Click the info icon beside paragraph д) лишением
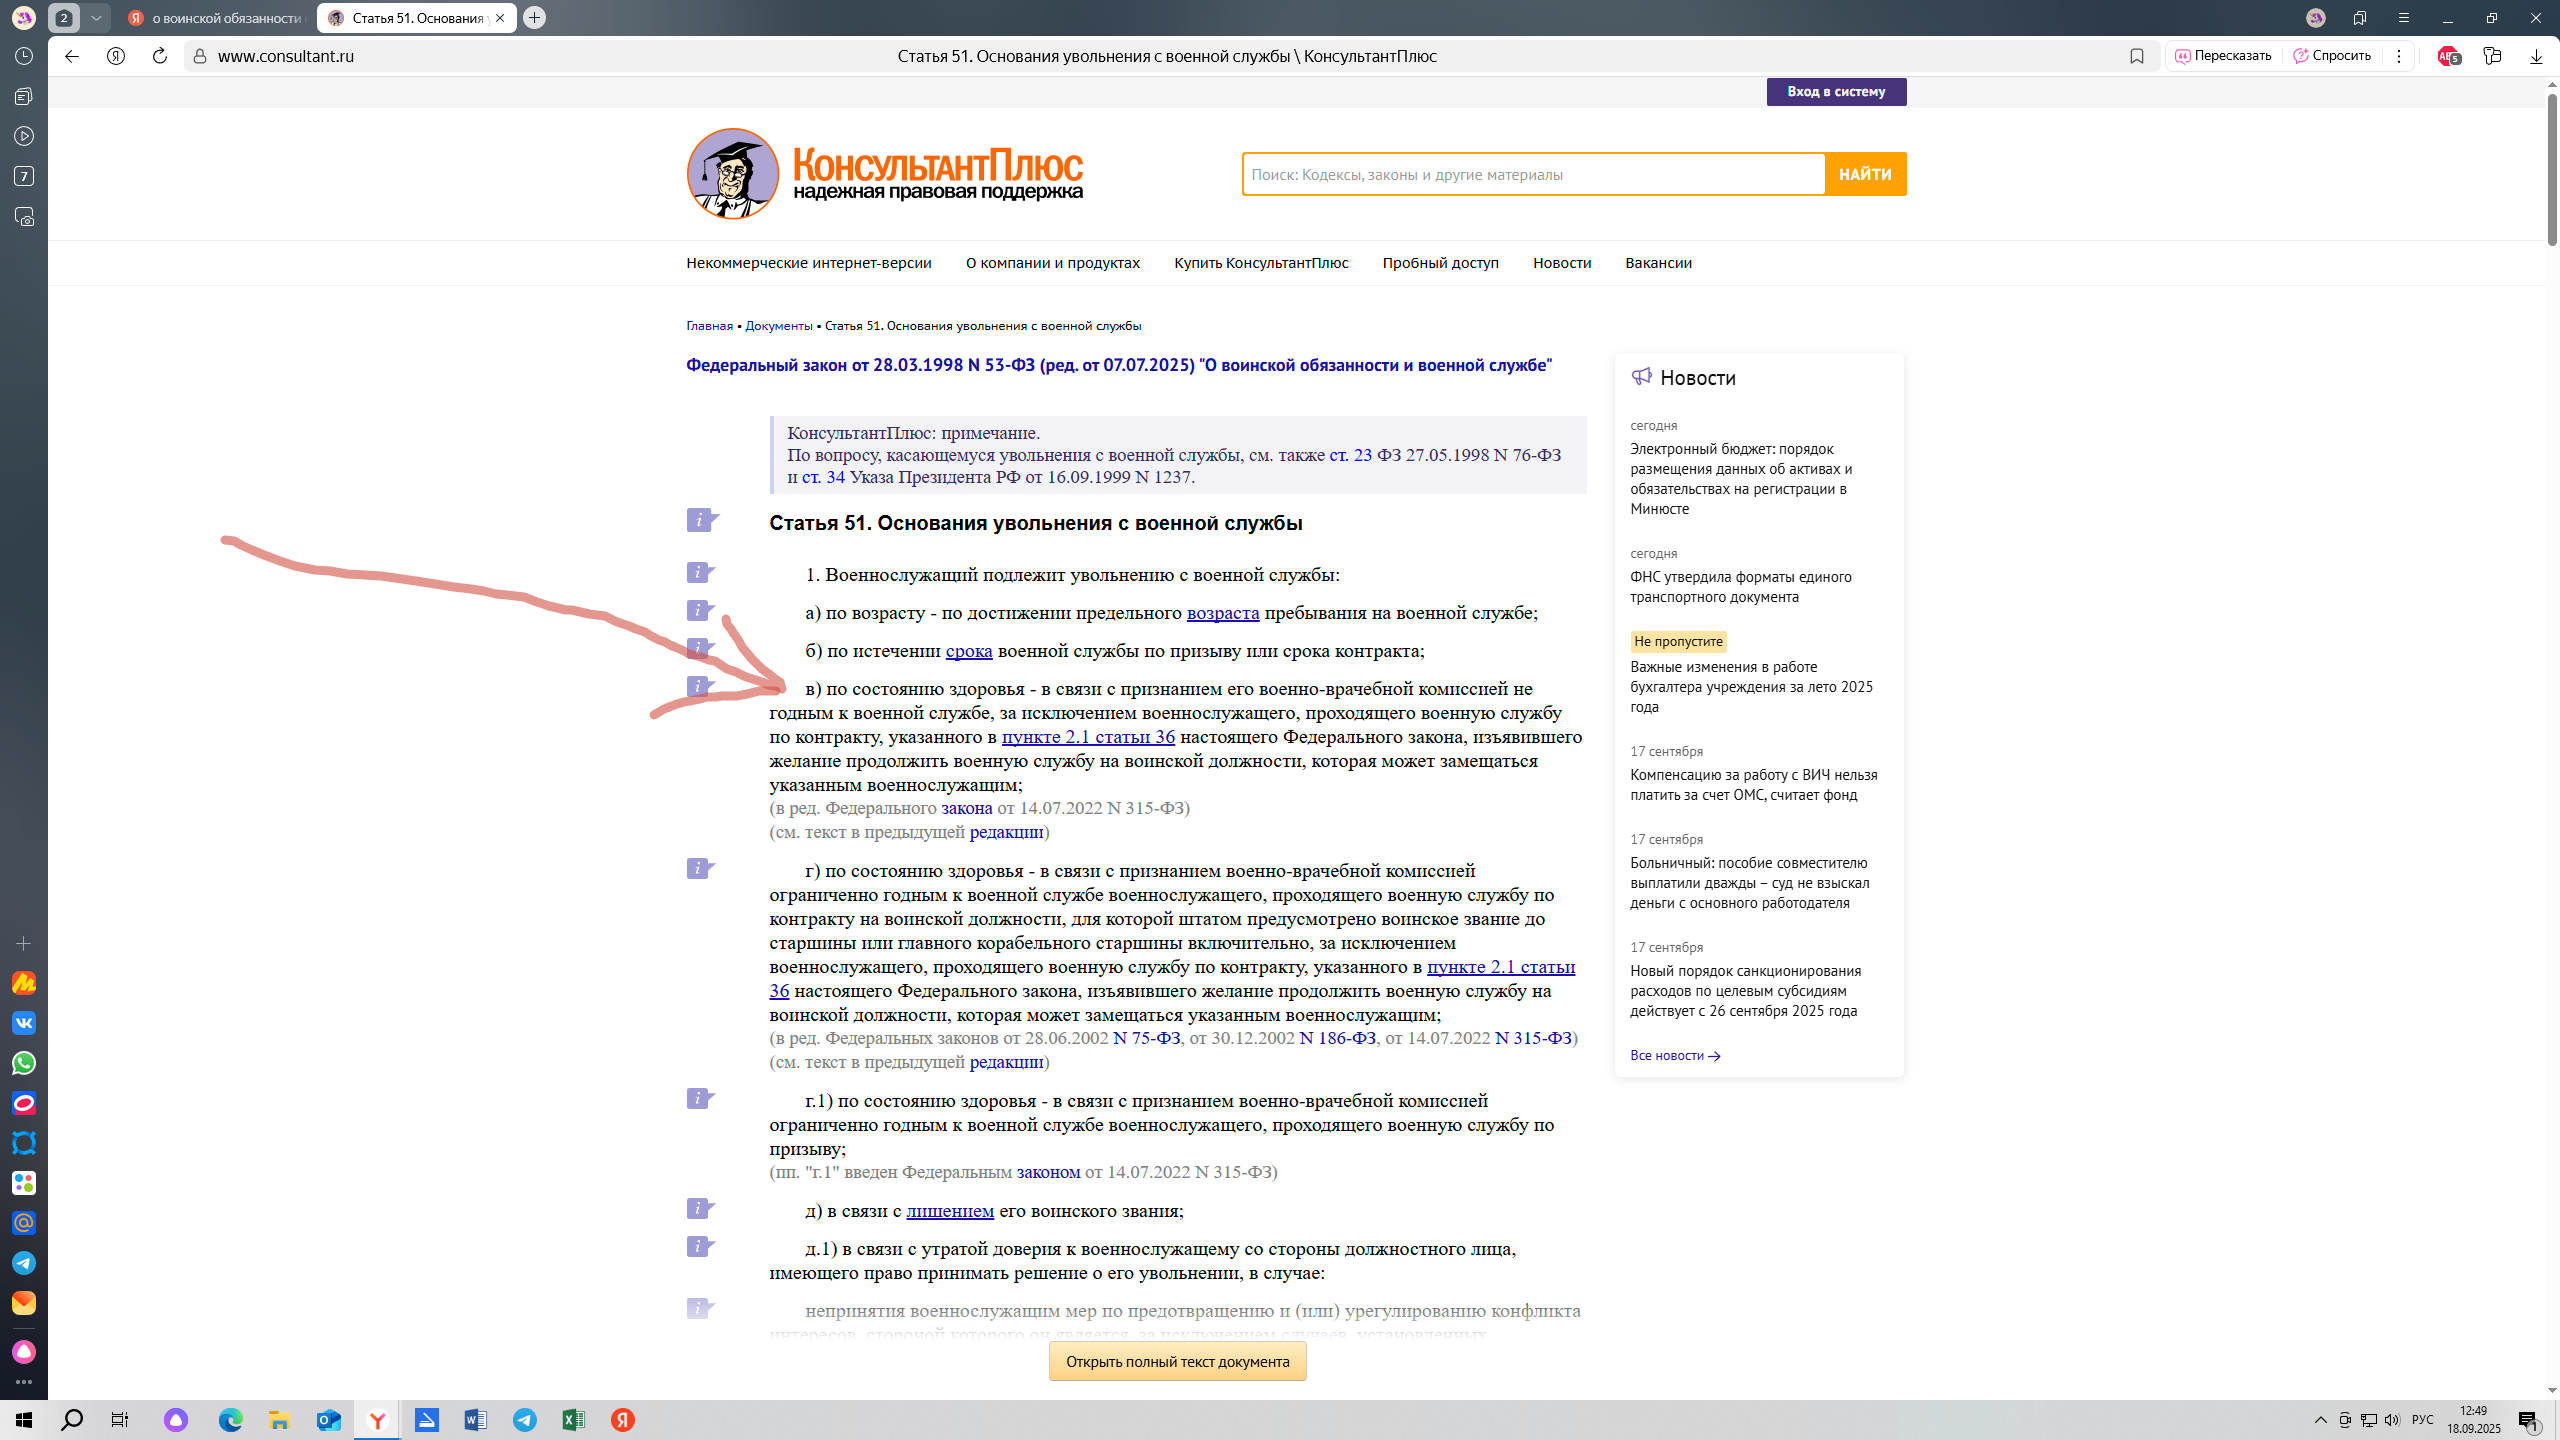This screenshot has width=2560, height=1440. point(701,1208)
